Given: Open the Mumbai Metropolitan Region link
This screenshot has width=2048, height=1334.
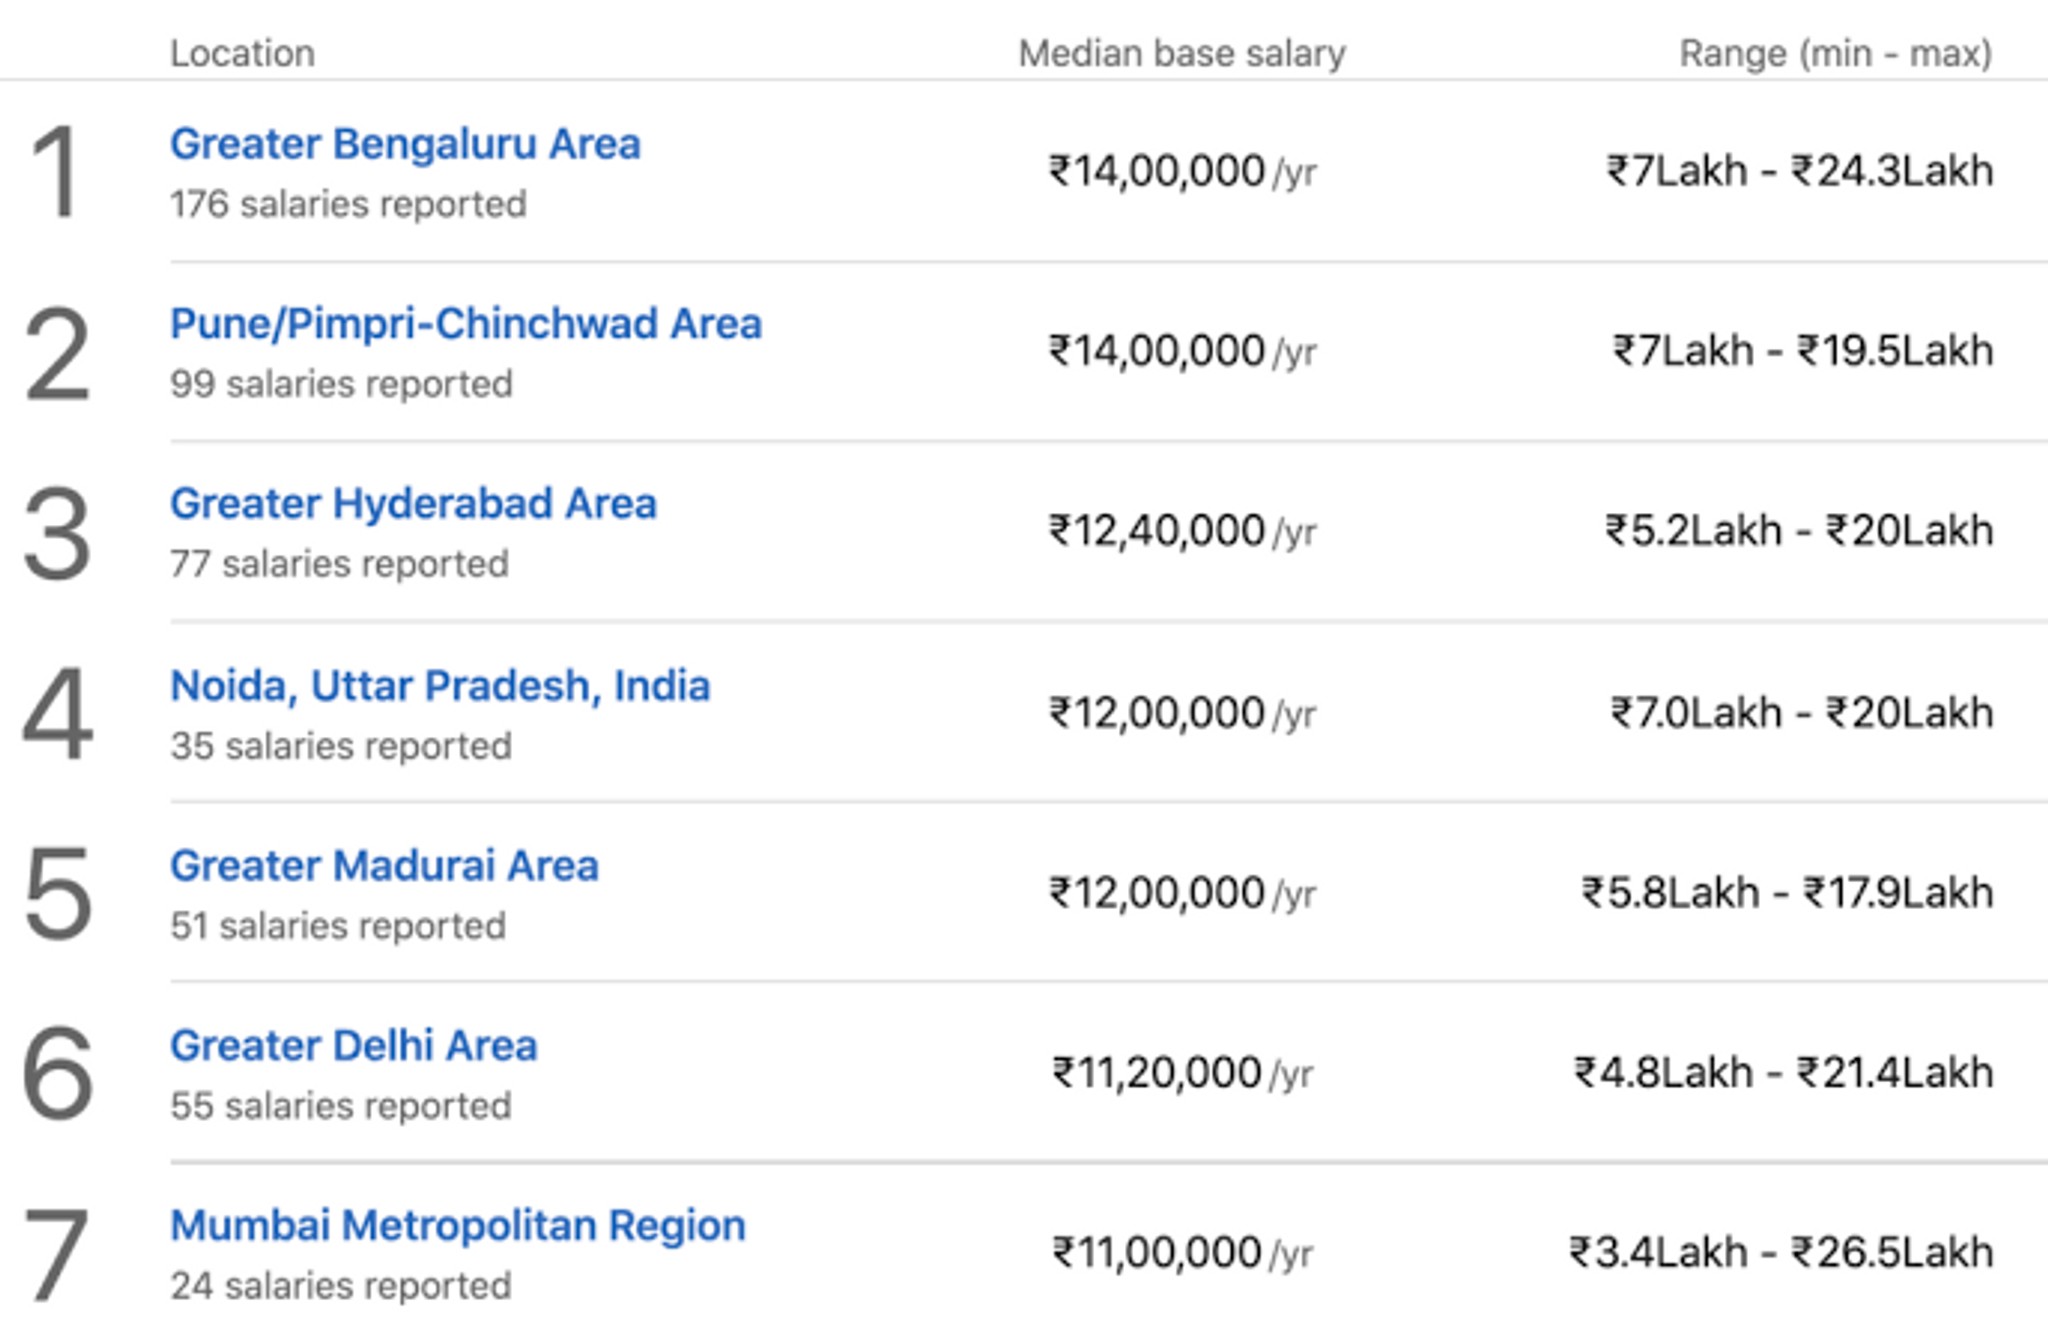Looking at the screenshot, I should coord(458,1227).
